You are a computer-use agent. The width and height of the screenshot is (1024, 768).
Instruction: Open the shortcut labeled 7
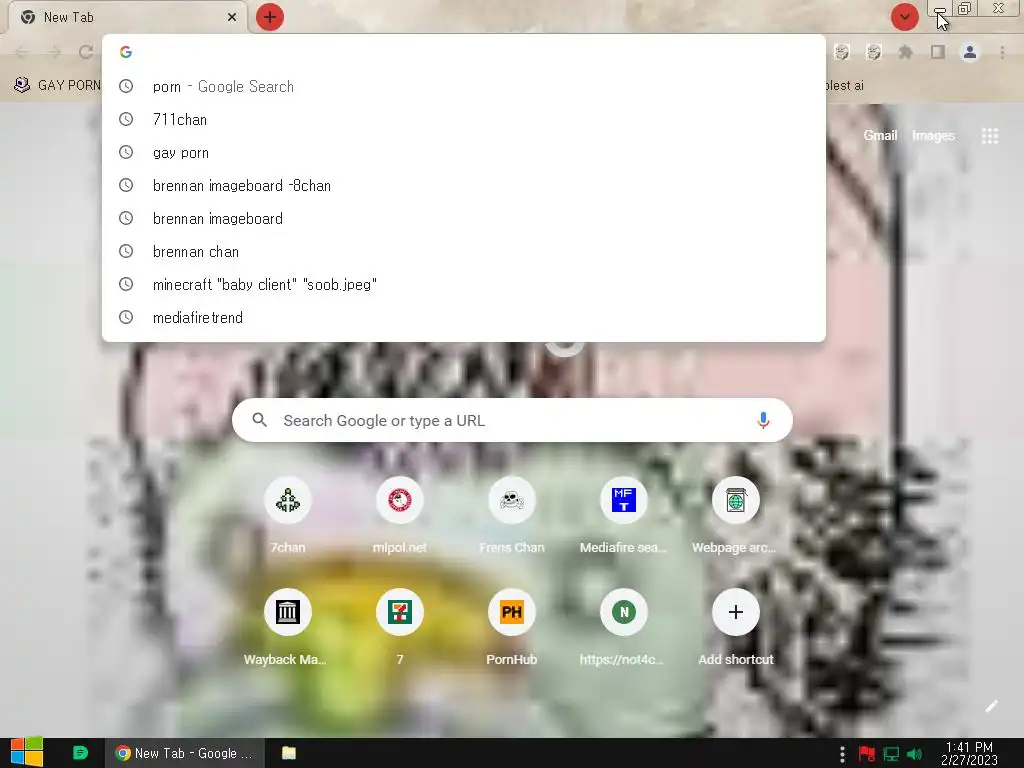tap(400, 628)
